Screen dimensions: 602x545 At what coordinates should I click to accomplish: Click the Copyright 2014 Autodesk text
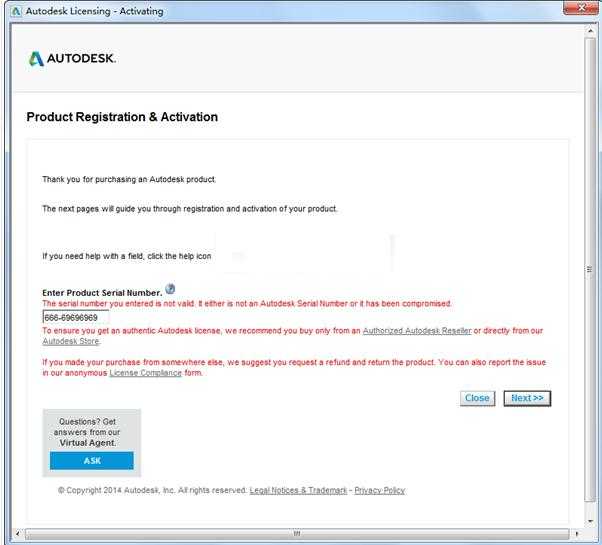tap(152, 490)
